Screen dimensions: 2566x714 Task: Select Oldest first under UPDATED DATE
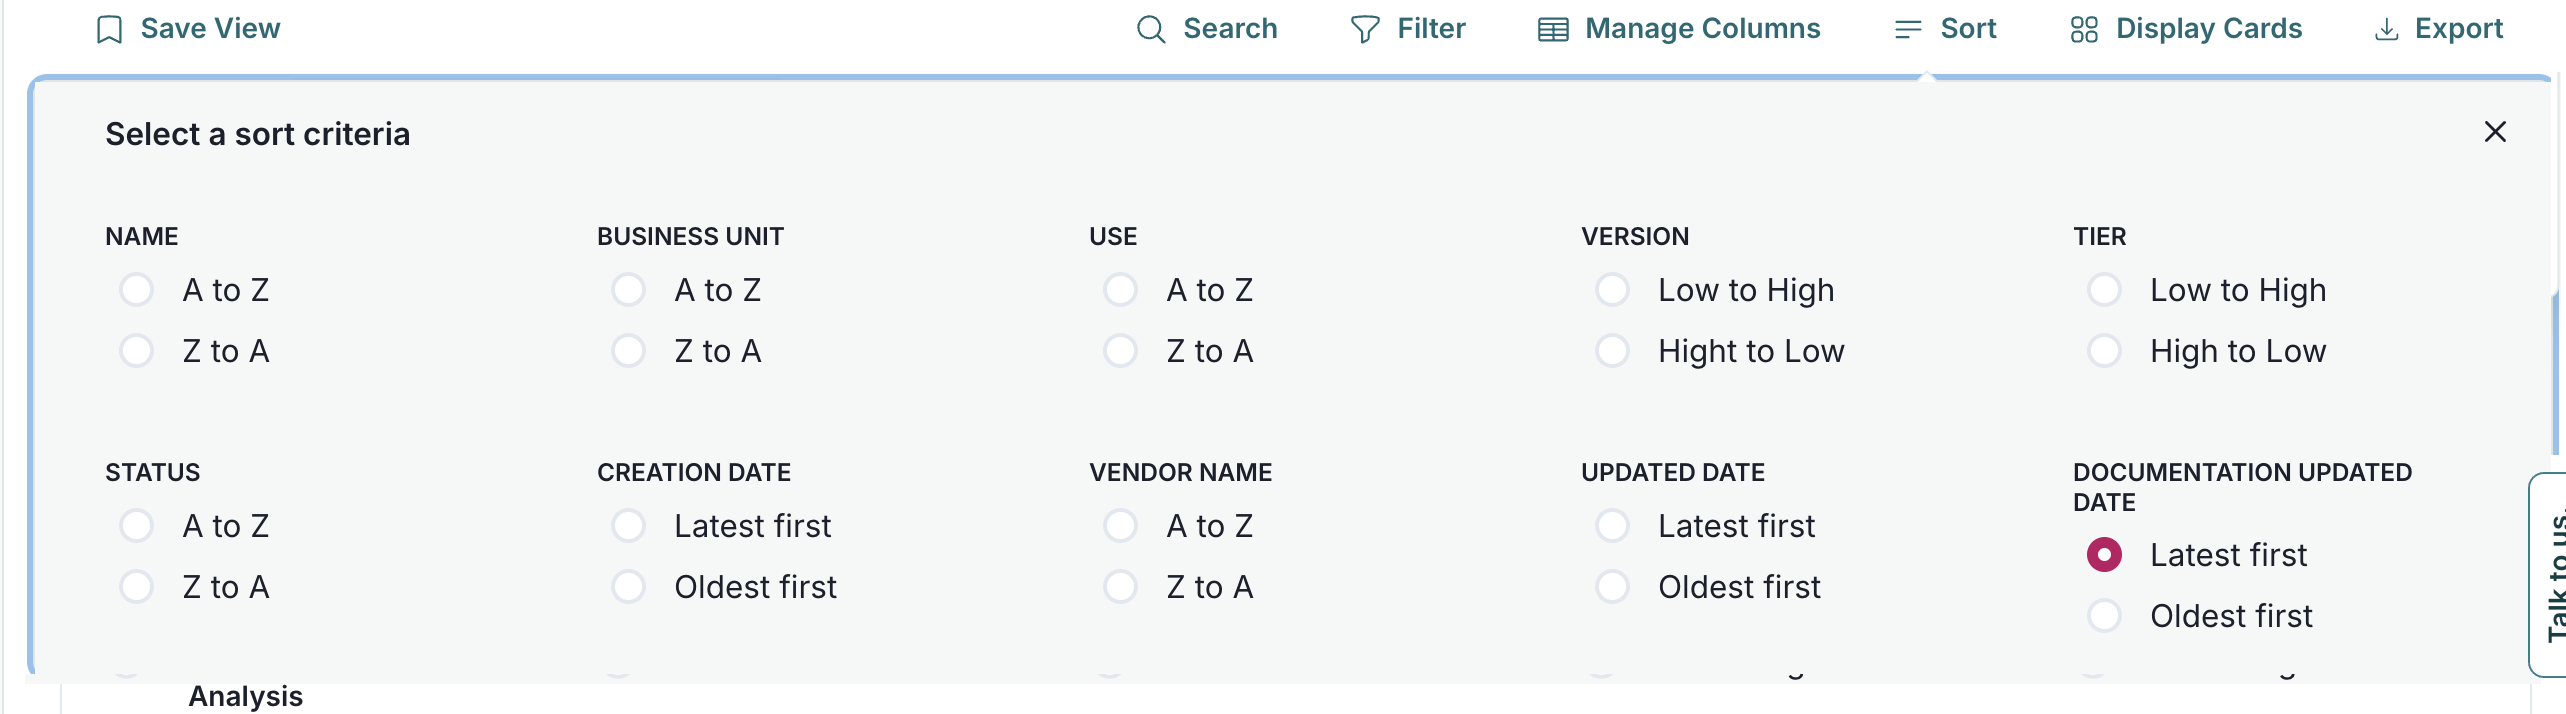pos(1612,586)
